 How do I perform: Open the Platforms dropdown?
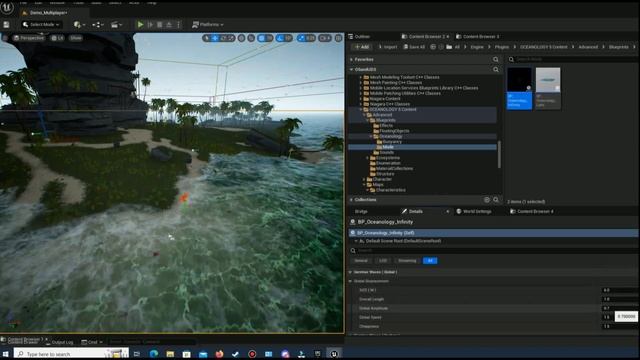(208, 24)
